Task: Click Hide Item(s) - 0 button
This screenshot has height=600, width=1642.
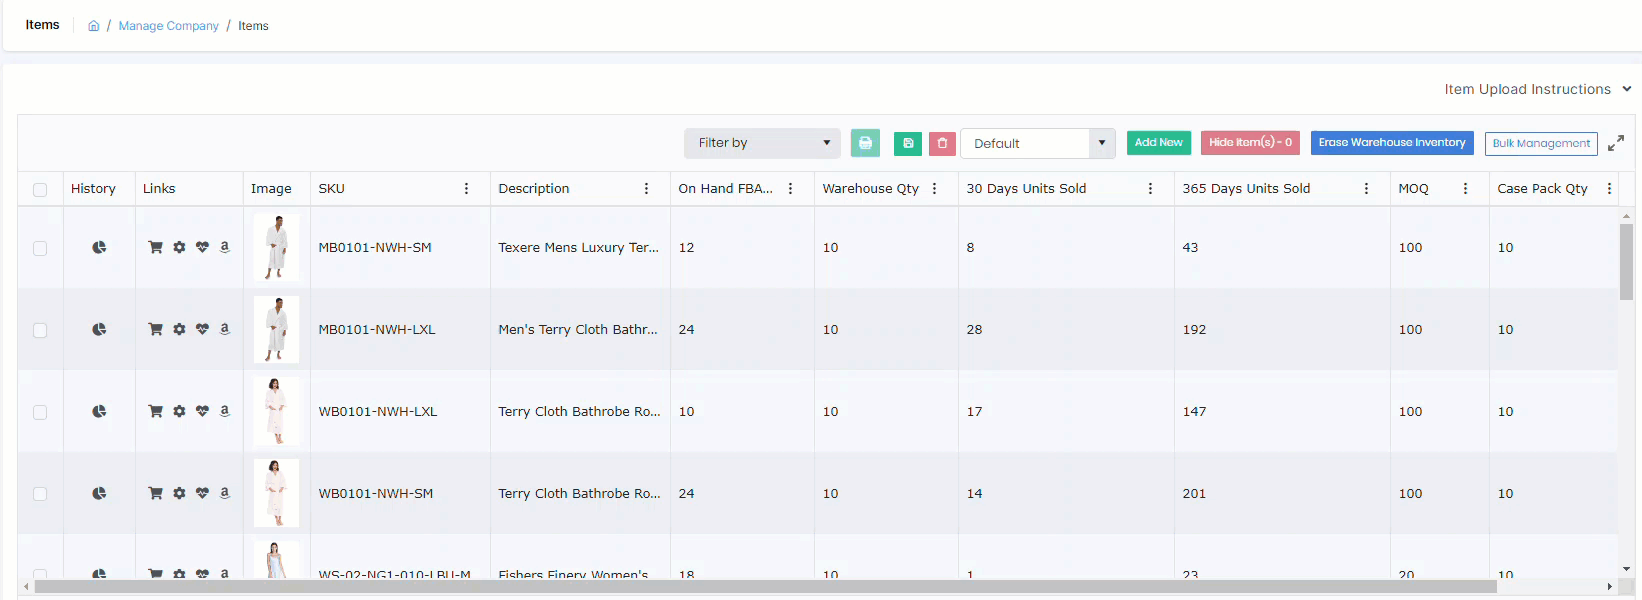Action: click(1250, 143)
